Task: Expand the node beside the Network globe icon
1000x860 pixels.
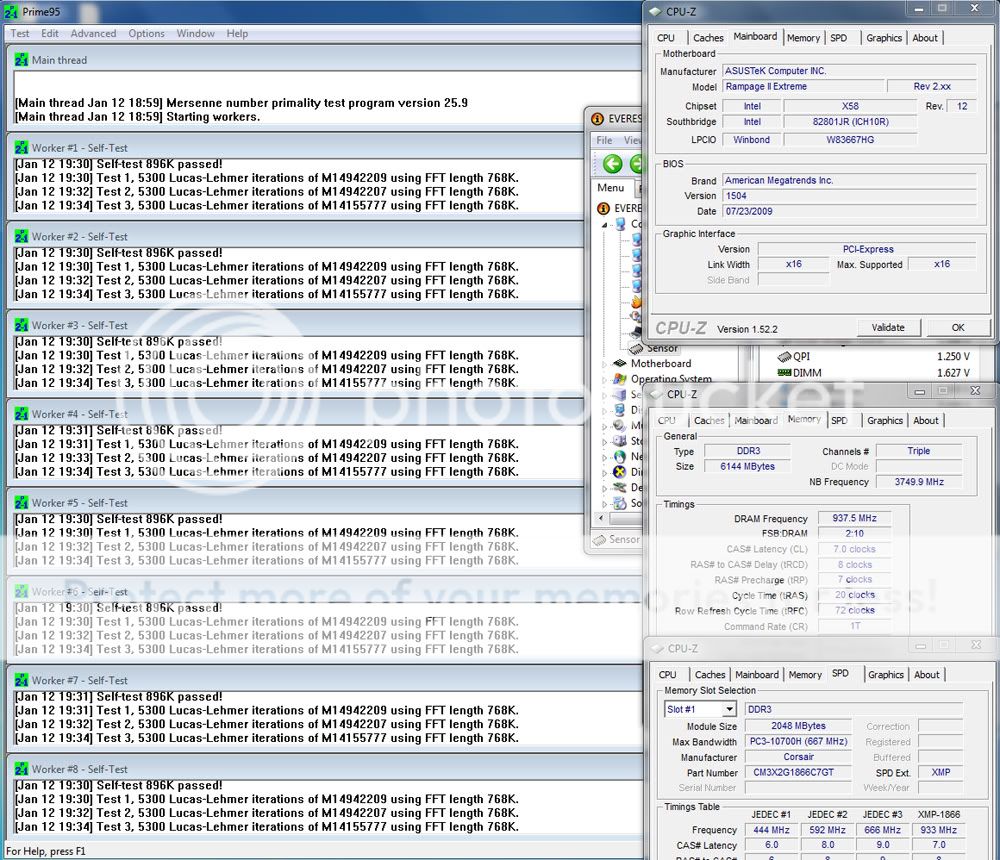Action: point(605,457)
